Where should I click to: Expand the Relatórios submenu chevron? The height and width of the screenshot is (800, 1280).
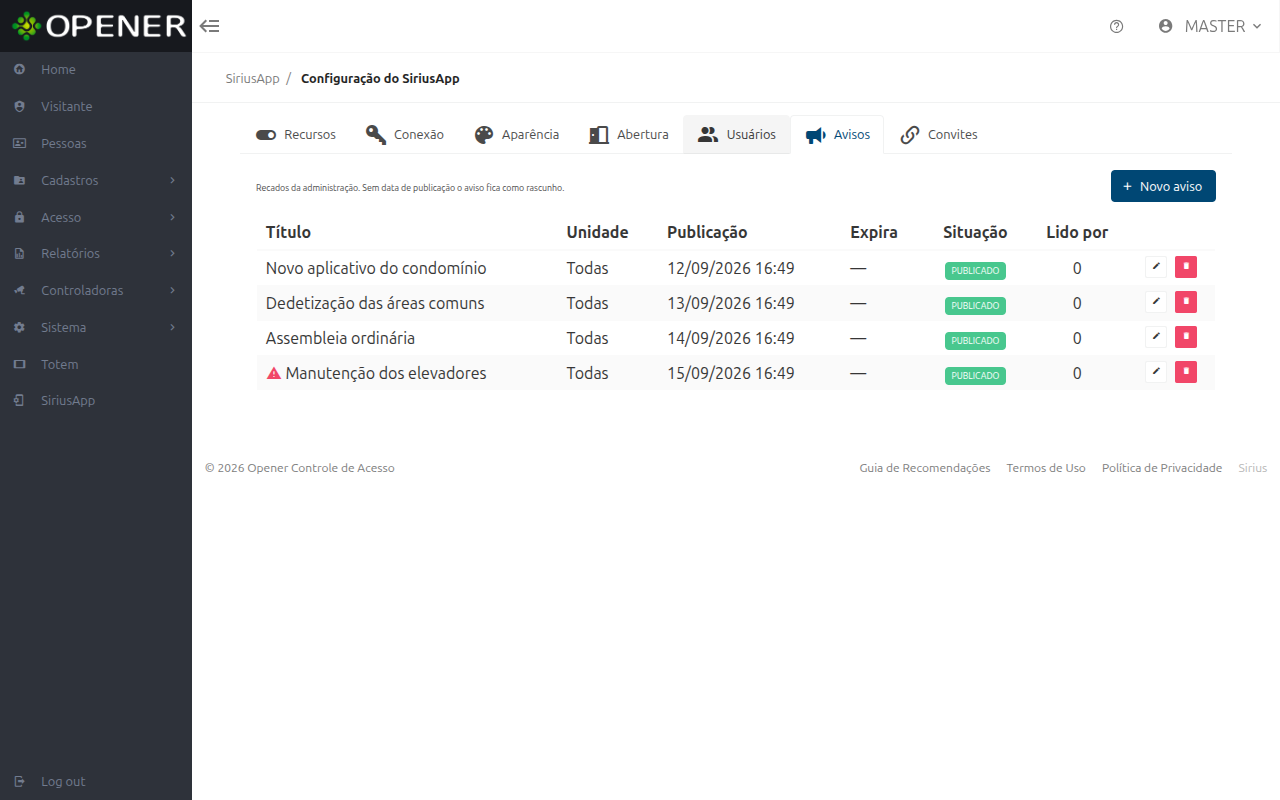[x=173, y=254]
